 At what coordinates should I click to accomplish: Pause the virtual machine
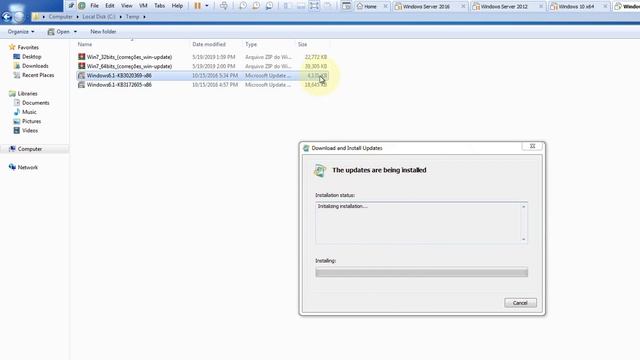[x=198, y=6]
